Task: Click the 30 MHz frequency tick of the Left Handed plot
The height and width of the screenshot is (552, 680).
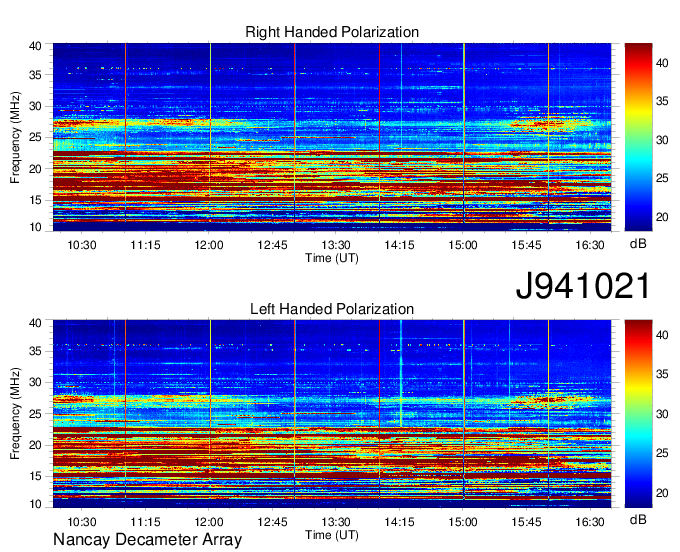Action: tap(35, 382)
